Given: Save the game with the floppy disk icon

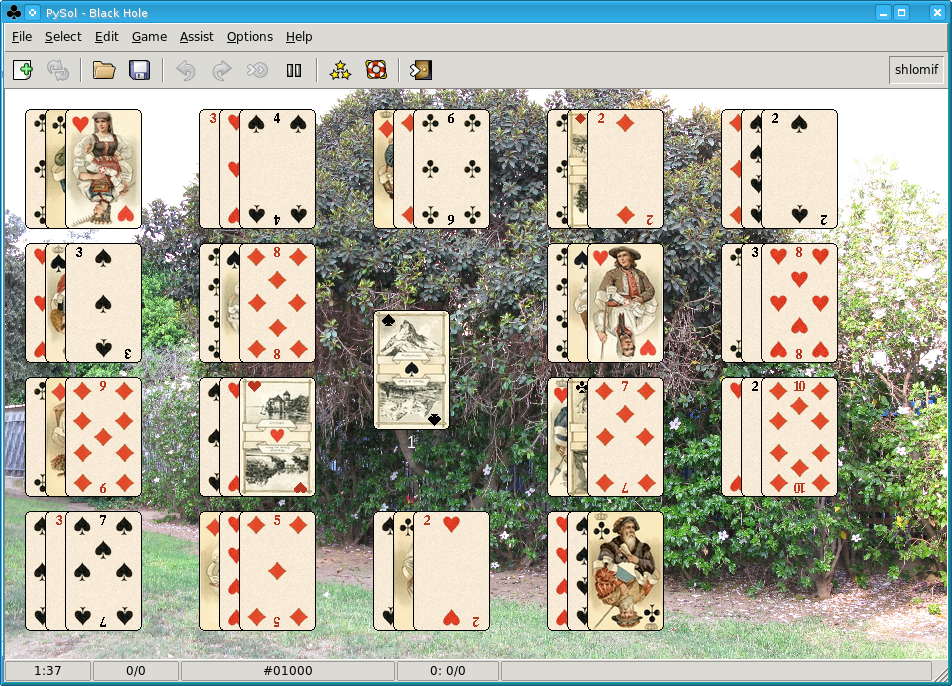Looking at the screenshot, I should pyautogui.click(x=140, y=70).
